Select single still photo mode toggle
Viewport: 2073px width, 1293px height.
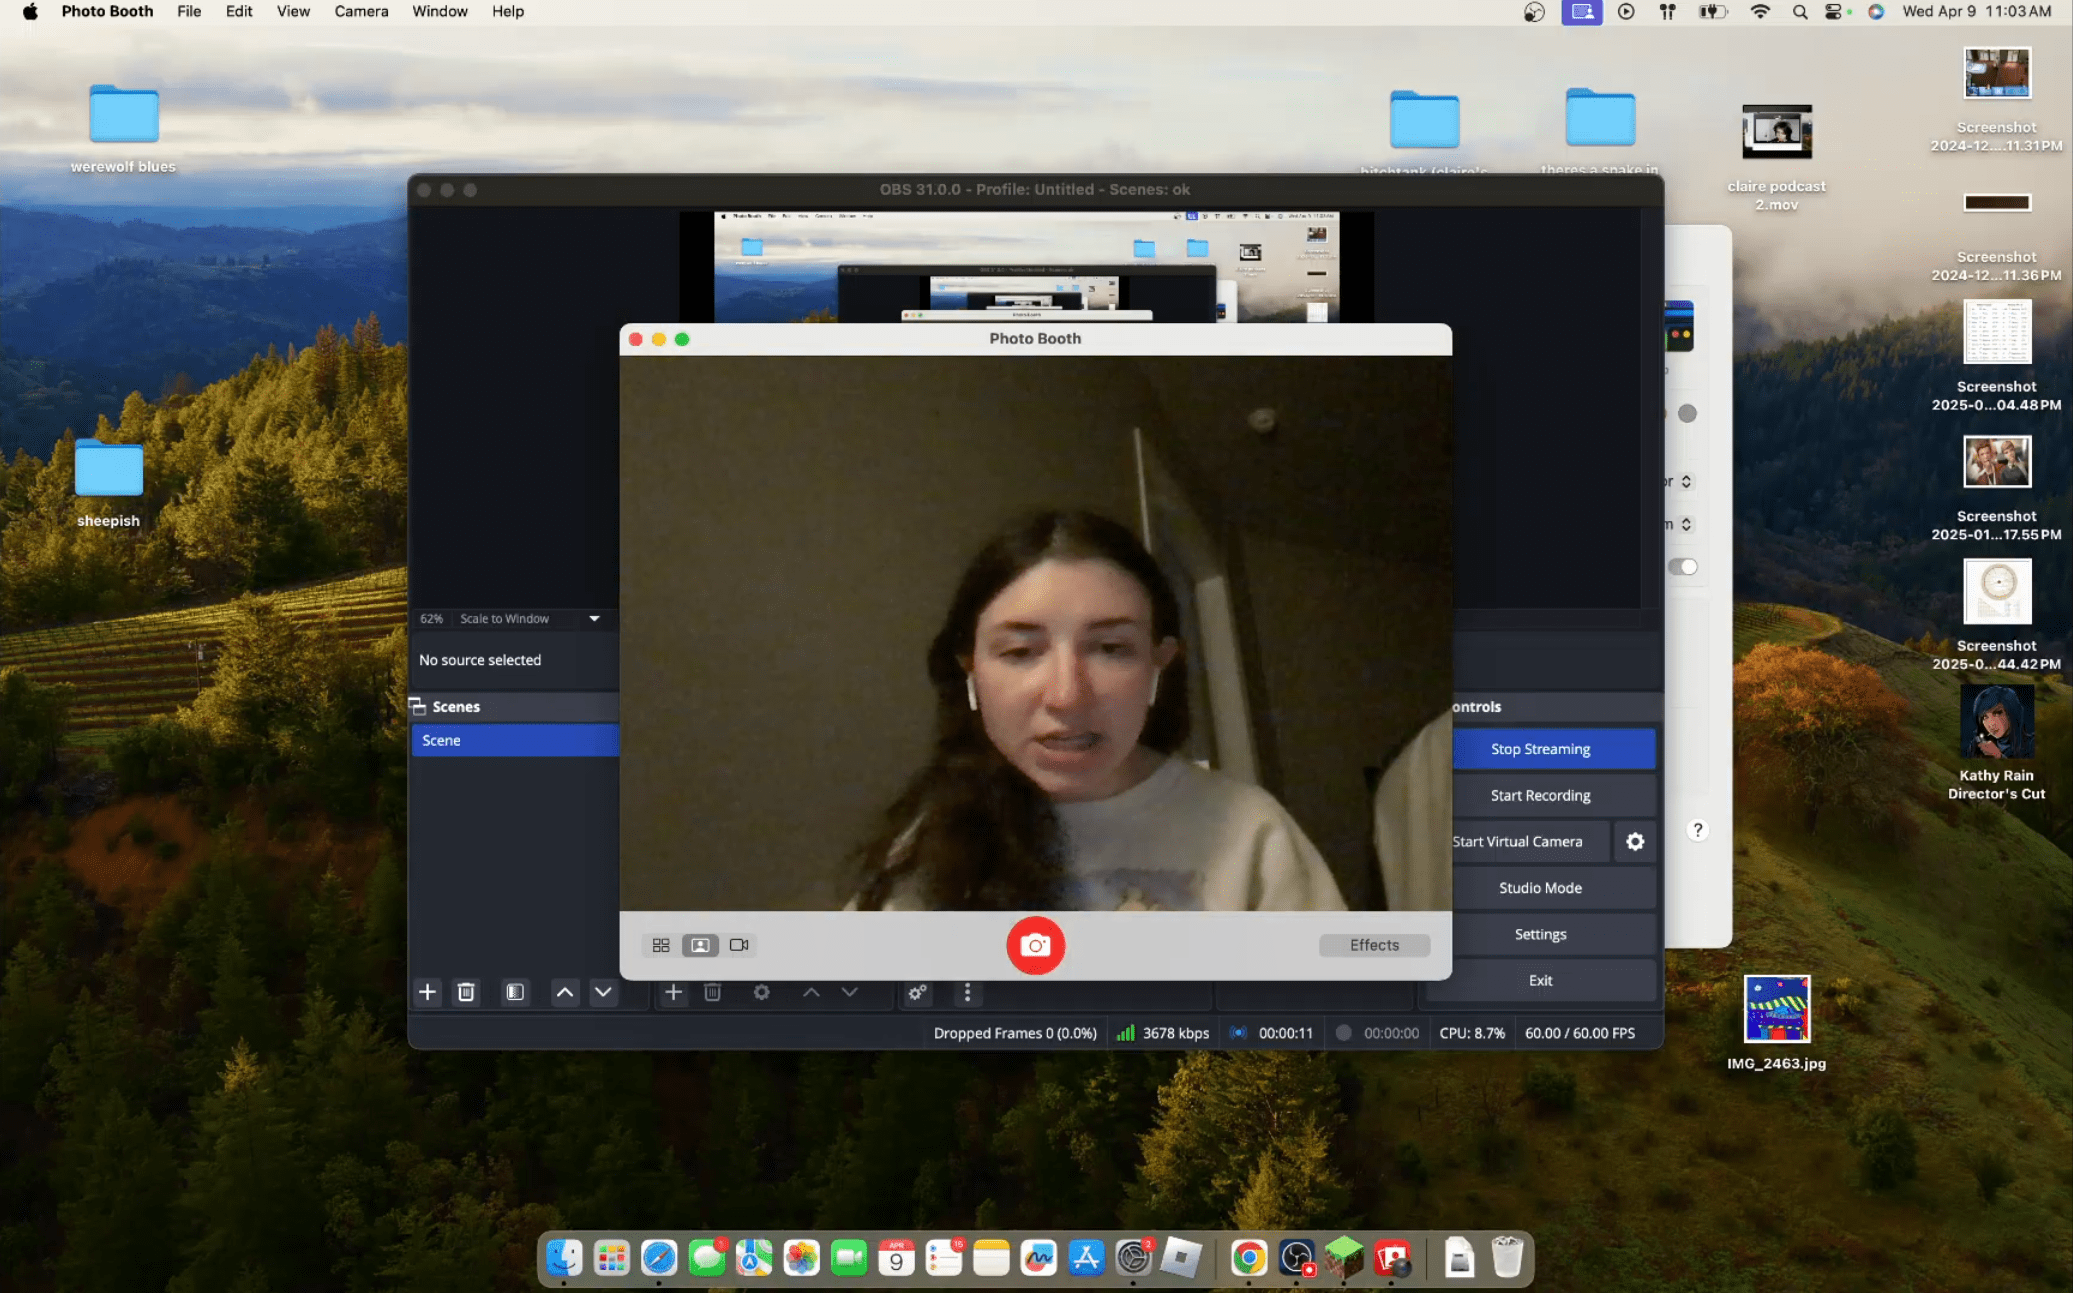pyautogui.click(x=700, y=945)
